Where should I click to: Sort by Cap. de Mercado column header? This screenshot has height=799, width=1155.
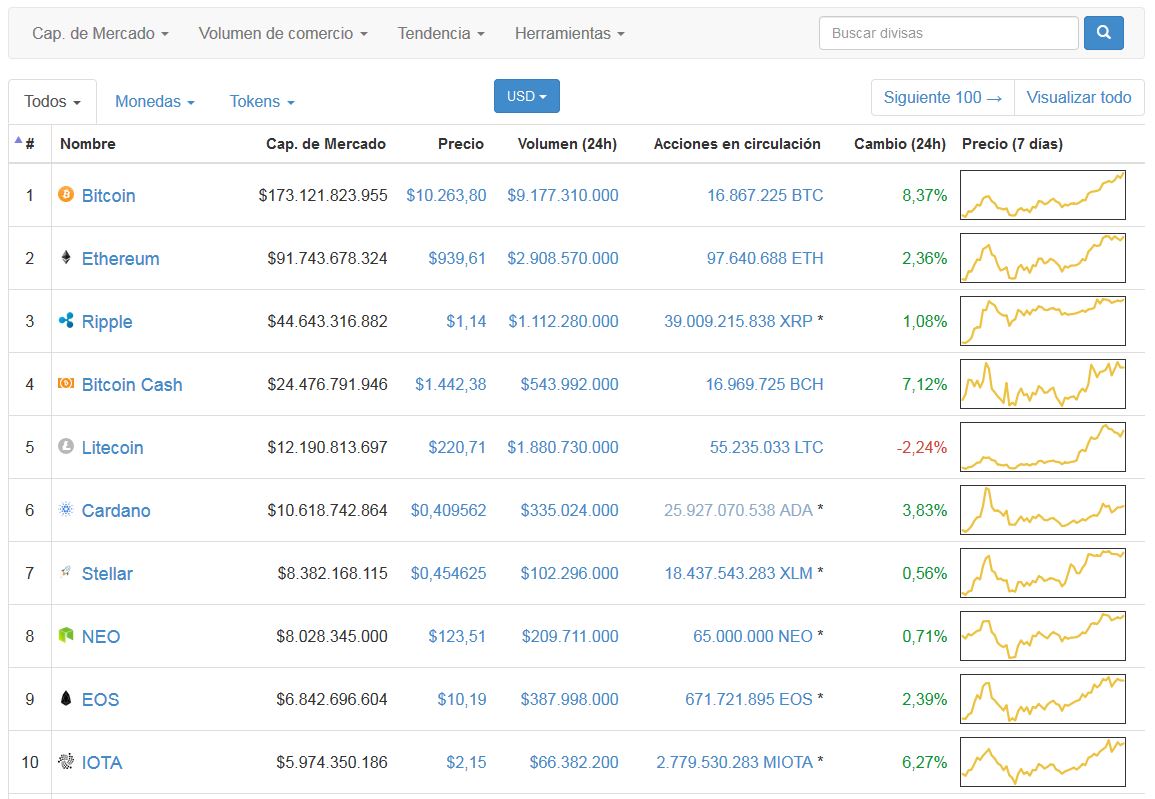(x=326, y=144)
